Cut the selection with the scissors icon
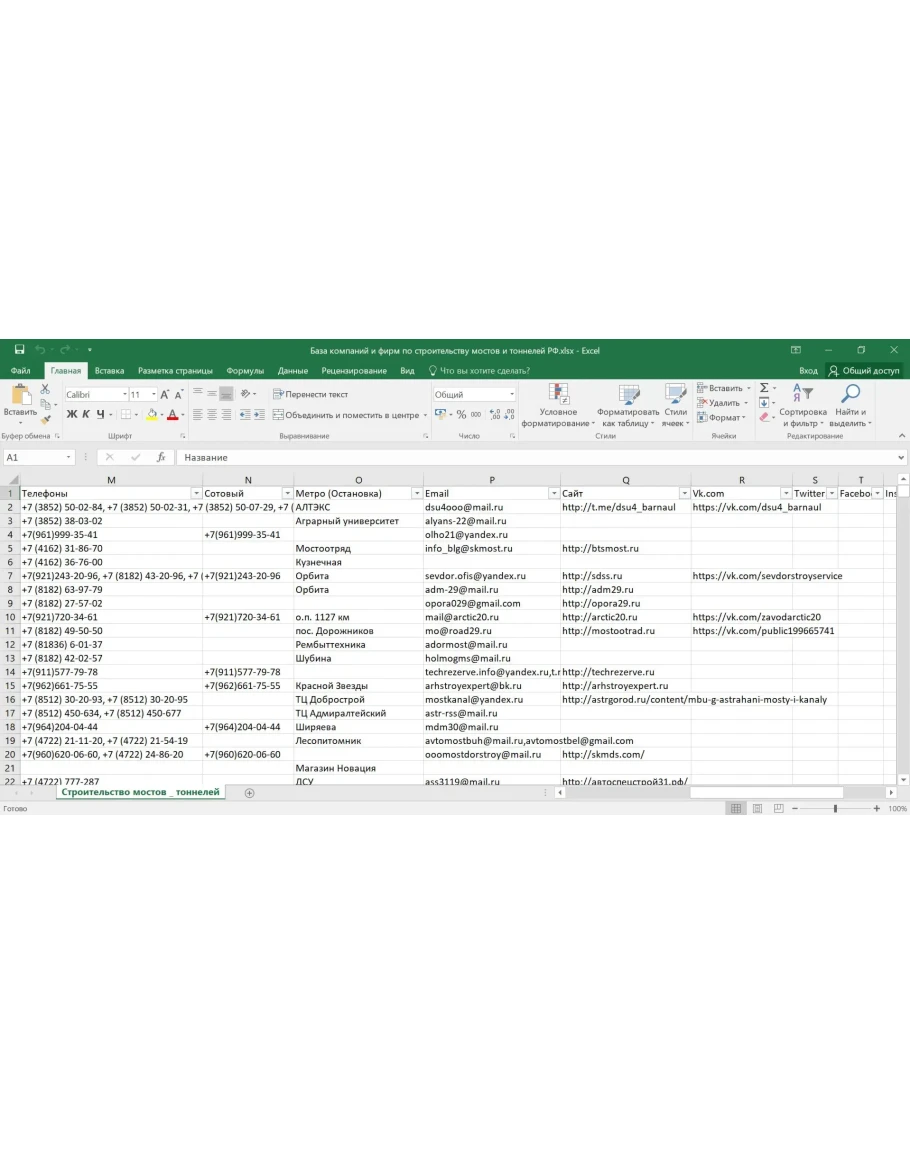This screenshot has height=1155, width=910. (x=45, y=389)
